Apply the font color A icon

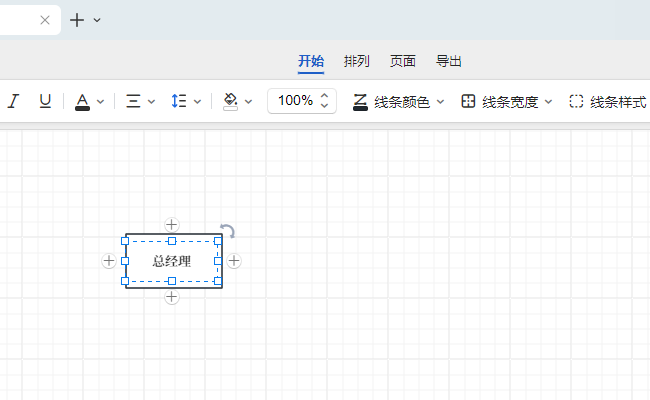point(82,102)
